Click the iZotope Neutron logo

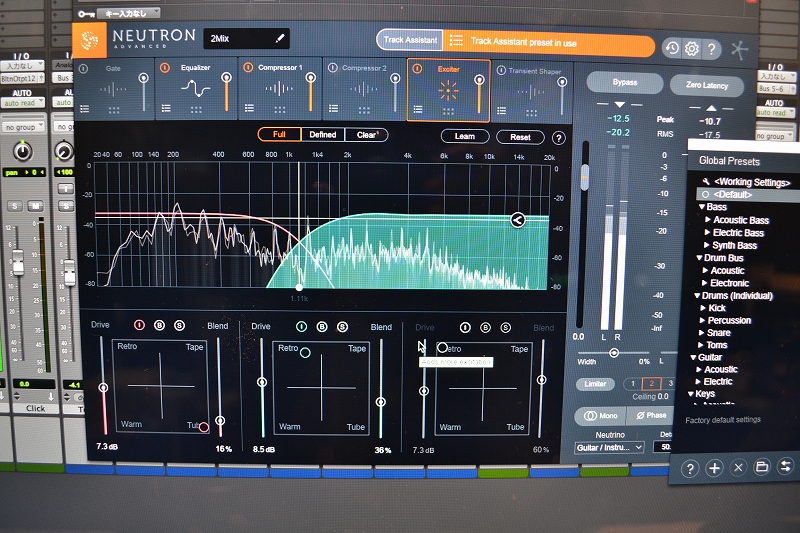tap(90, 40)
